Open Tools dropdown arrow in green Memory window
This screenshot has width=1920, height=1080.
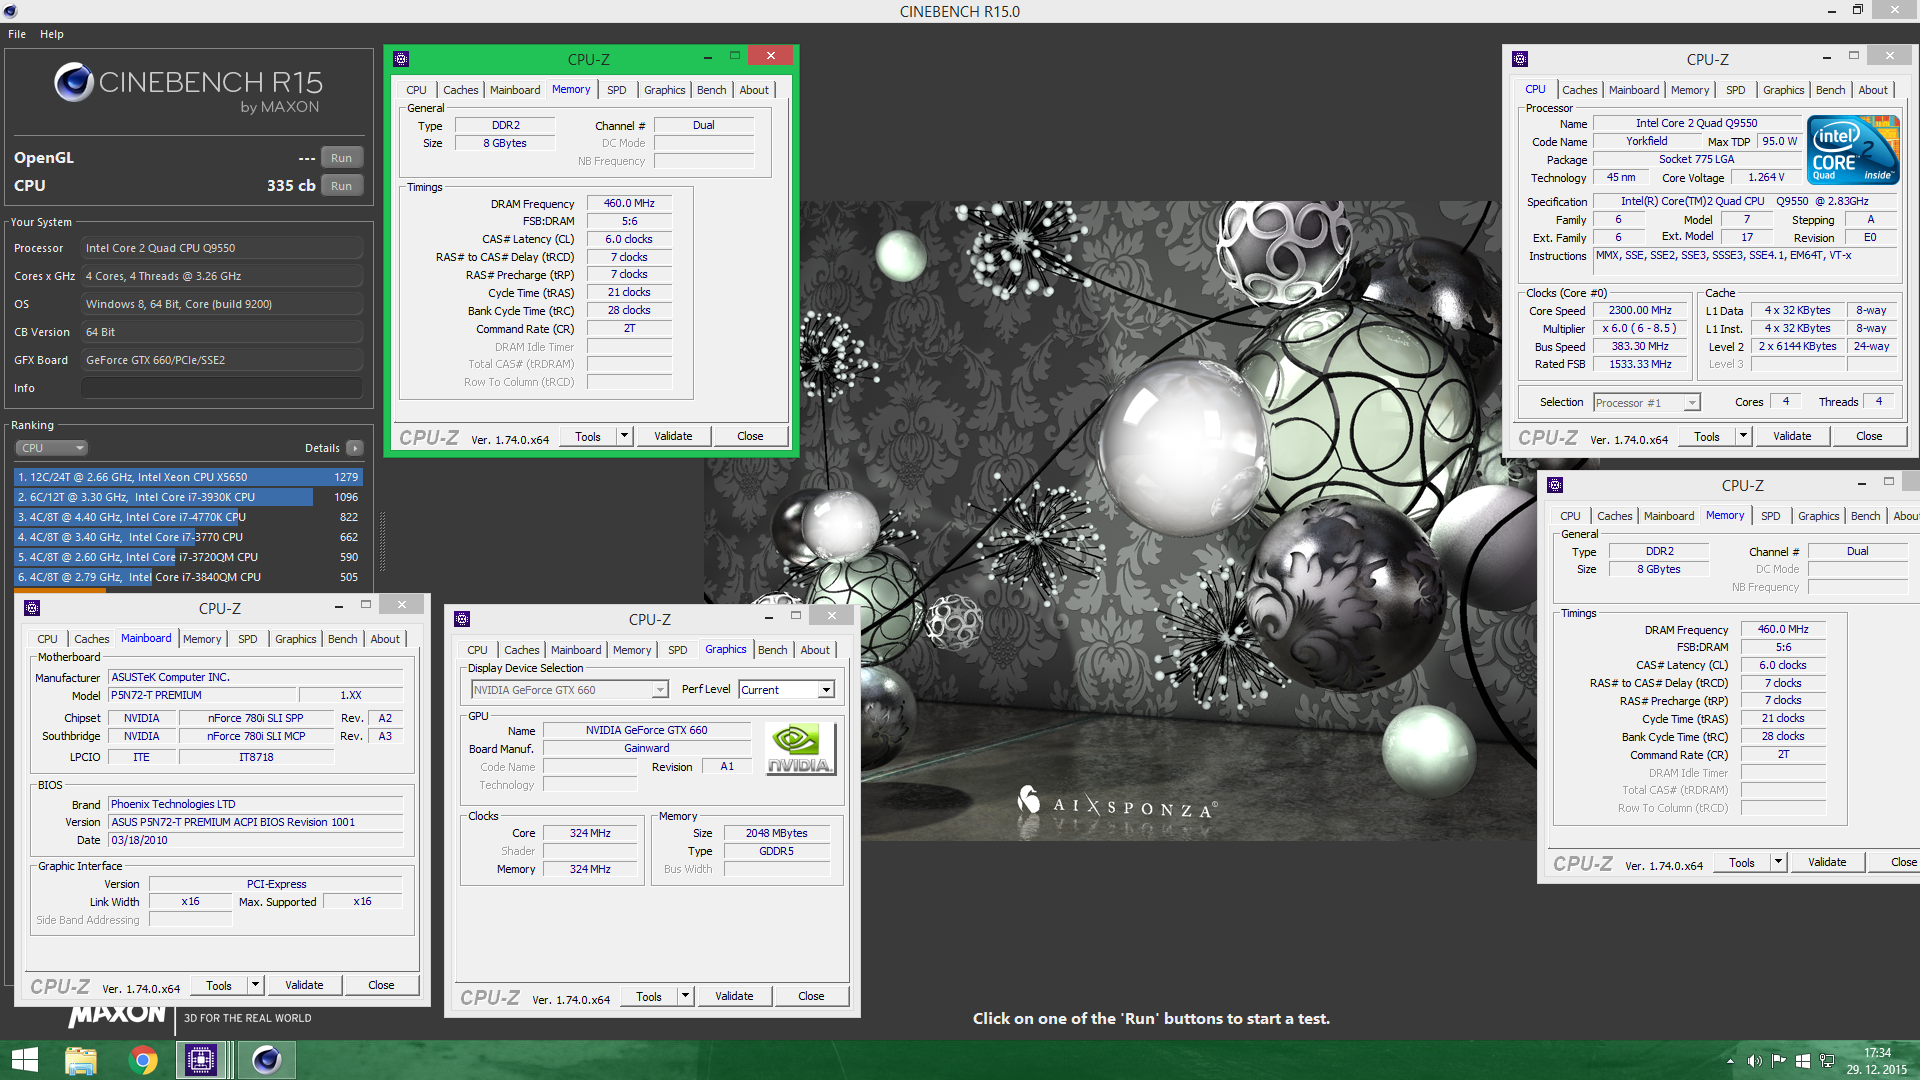[x=625, y=436]
